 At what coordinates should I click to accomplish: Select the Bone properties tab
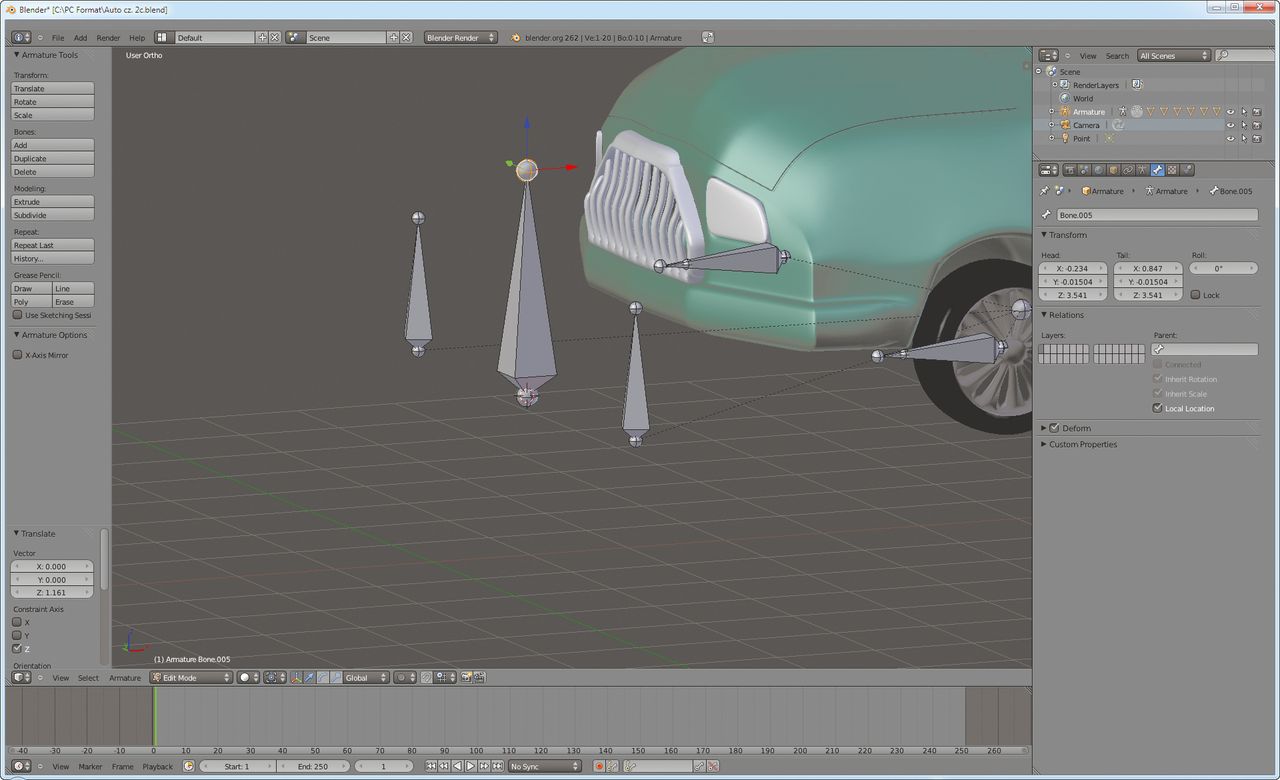pos(1157,170)
